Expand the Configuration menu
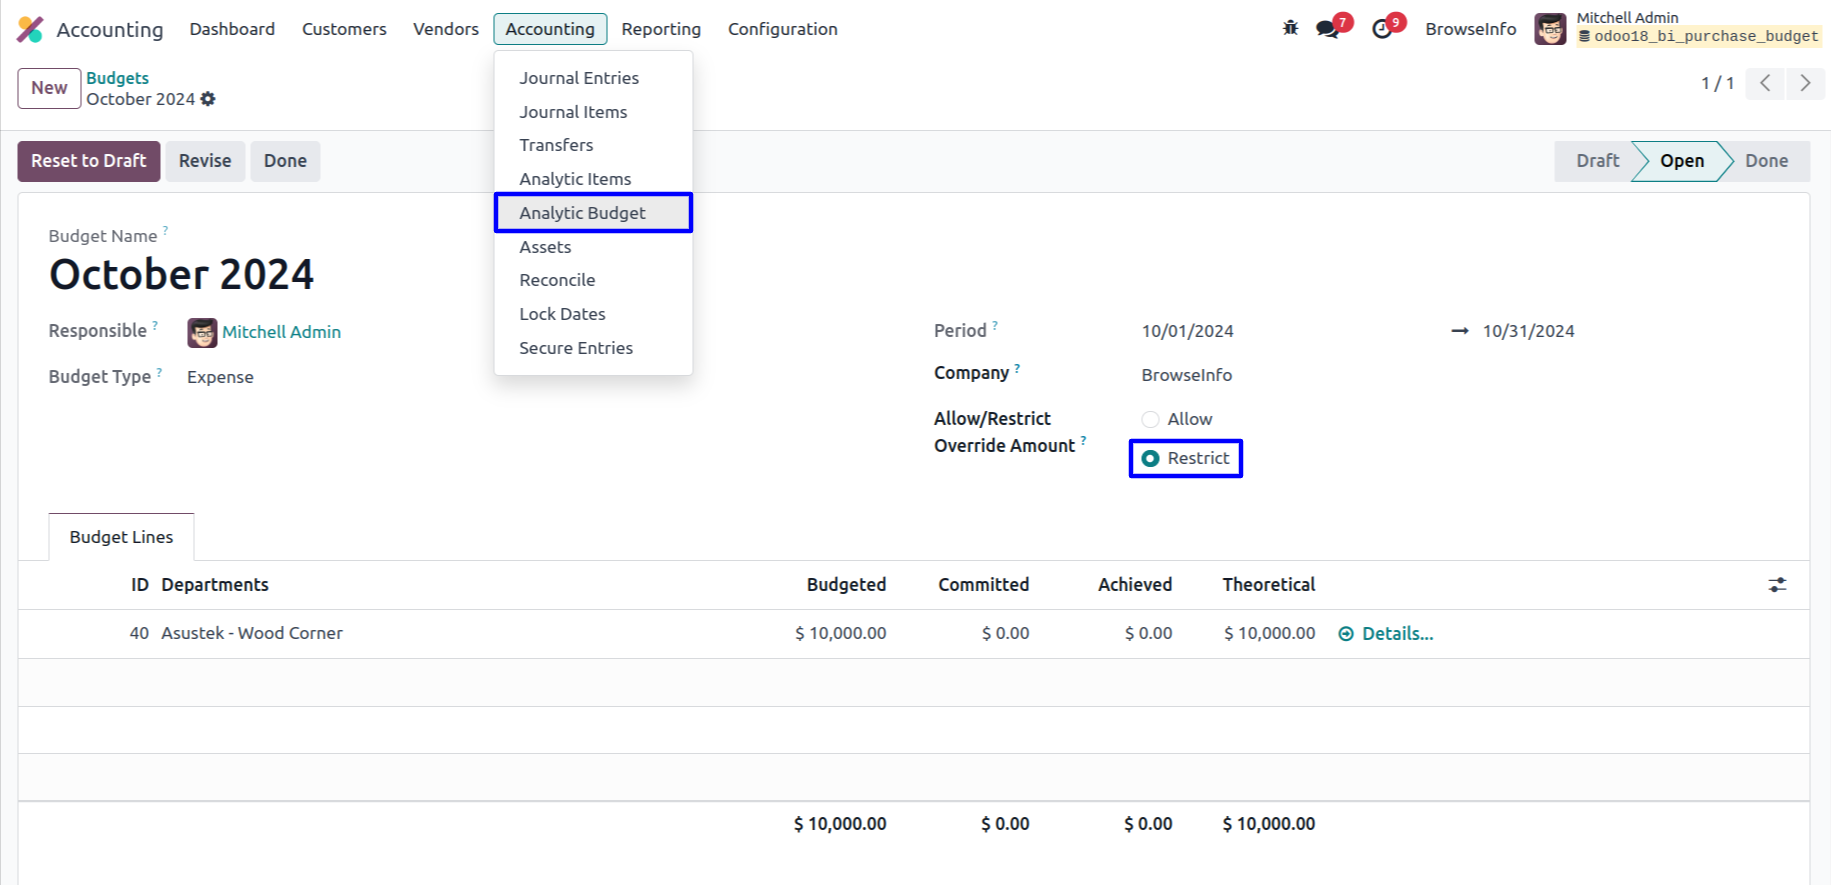This screenshot has width=1831, height=885. click(782, 29)
